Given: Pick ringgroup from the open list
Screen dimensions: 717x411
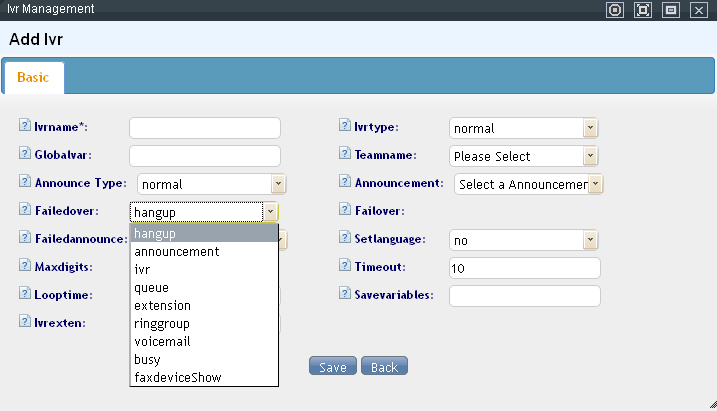Looking at the screenshot, I should click(161, 323).
